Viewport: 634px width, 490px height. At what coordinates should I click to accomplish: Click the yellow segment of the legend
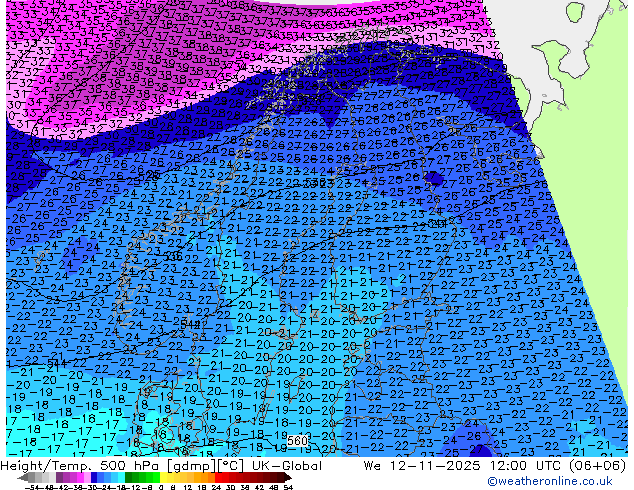163,477
